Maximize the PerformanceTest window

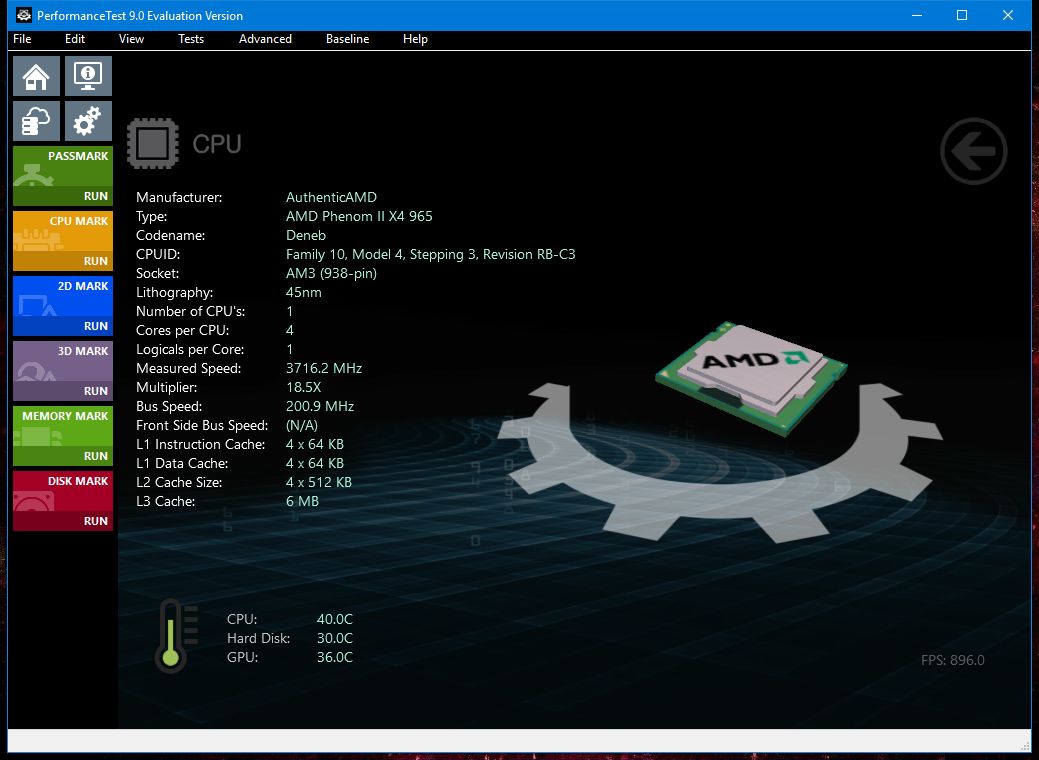click(x=962, y=15)
